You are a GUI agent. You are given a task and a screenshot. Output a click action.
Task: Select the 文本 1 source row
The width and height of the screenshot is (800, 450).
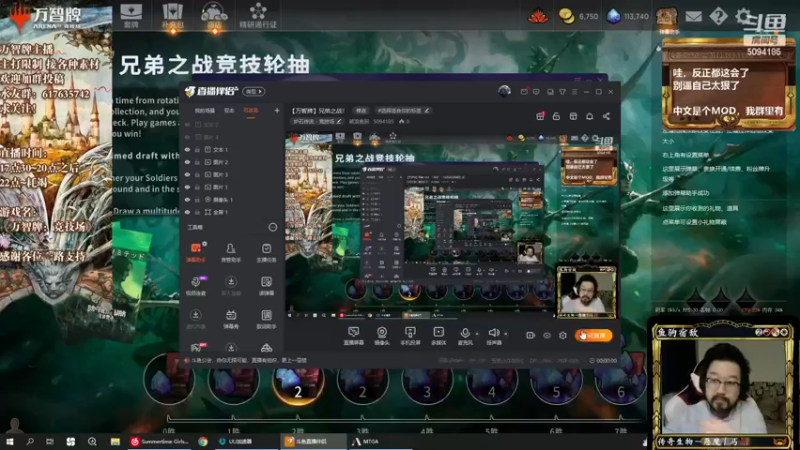pos(231,149)
